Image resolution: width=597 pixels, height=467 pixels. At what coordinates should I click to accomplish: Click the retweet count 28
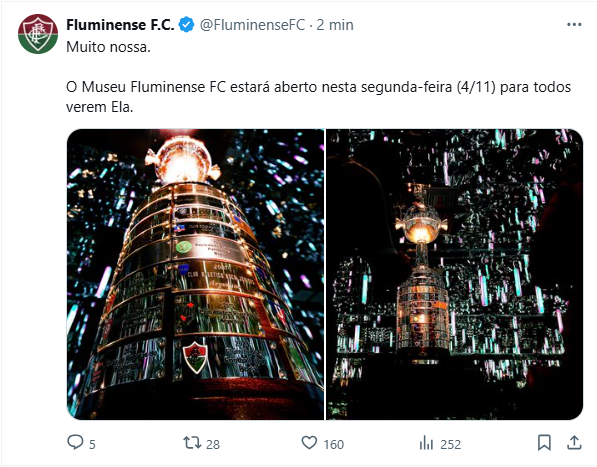pos(213,444)
